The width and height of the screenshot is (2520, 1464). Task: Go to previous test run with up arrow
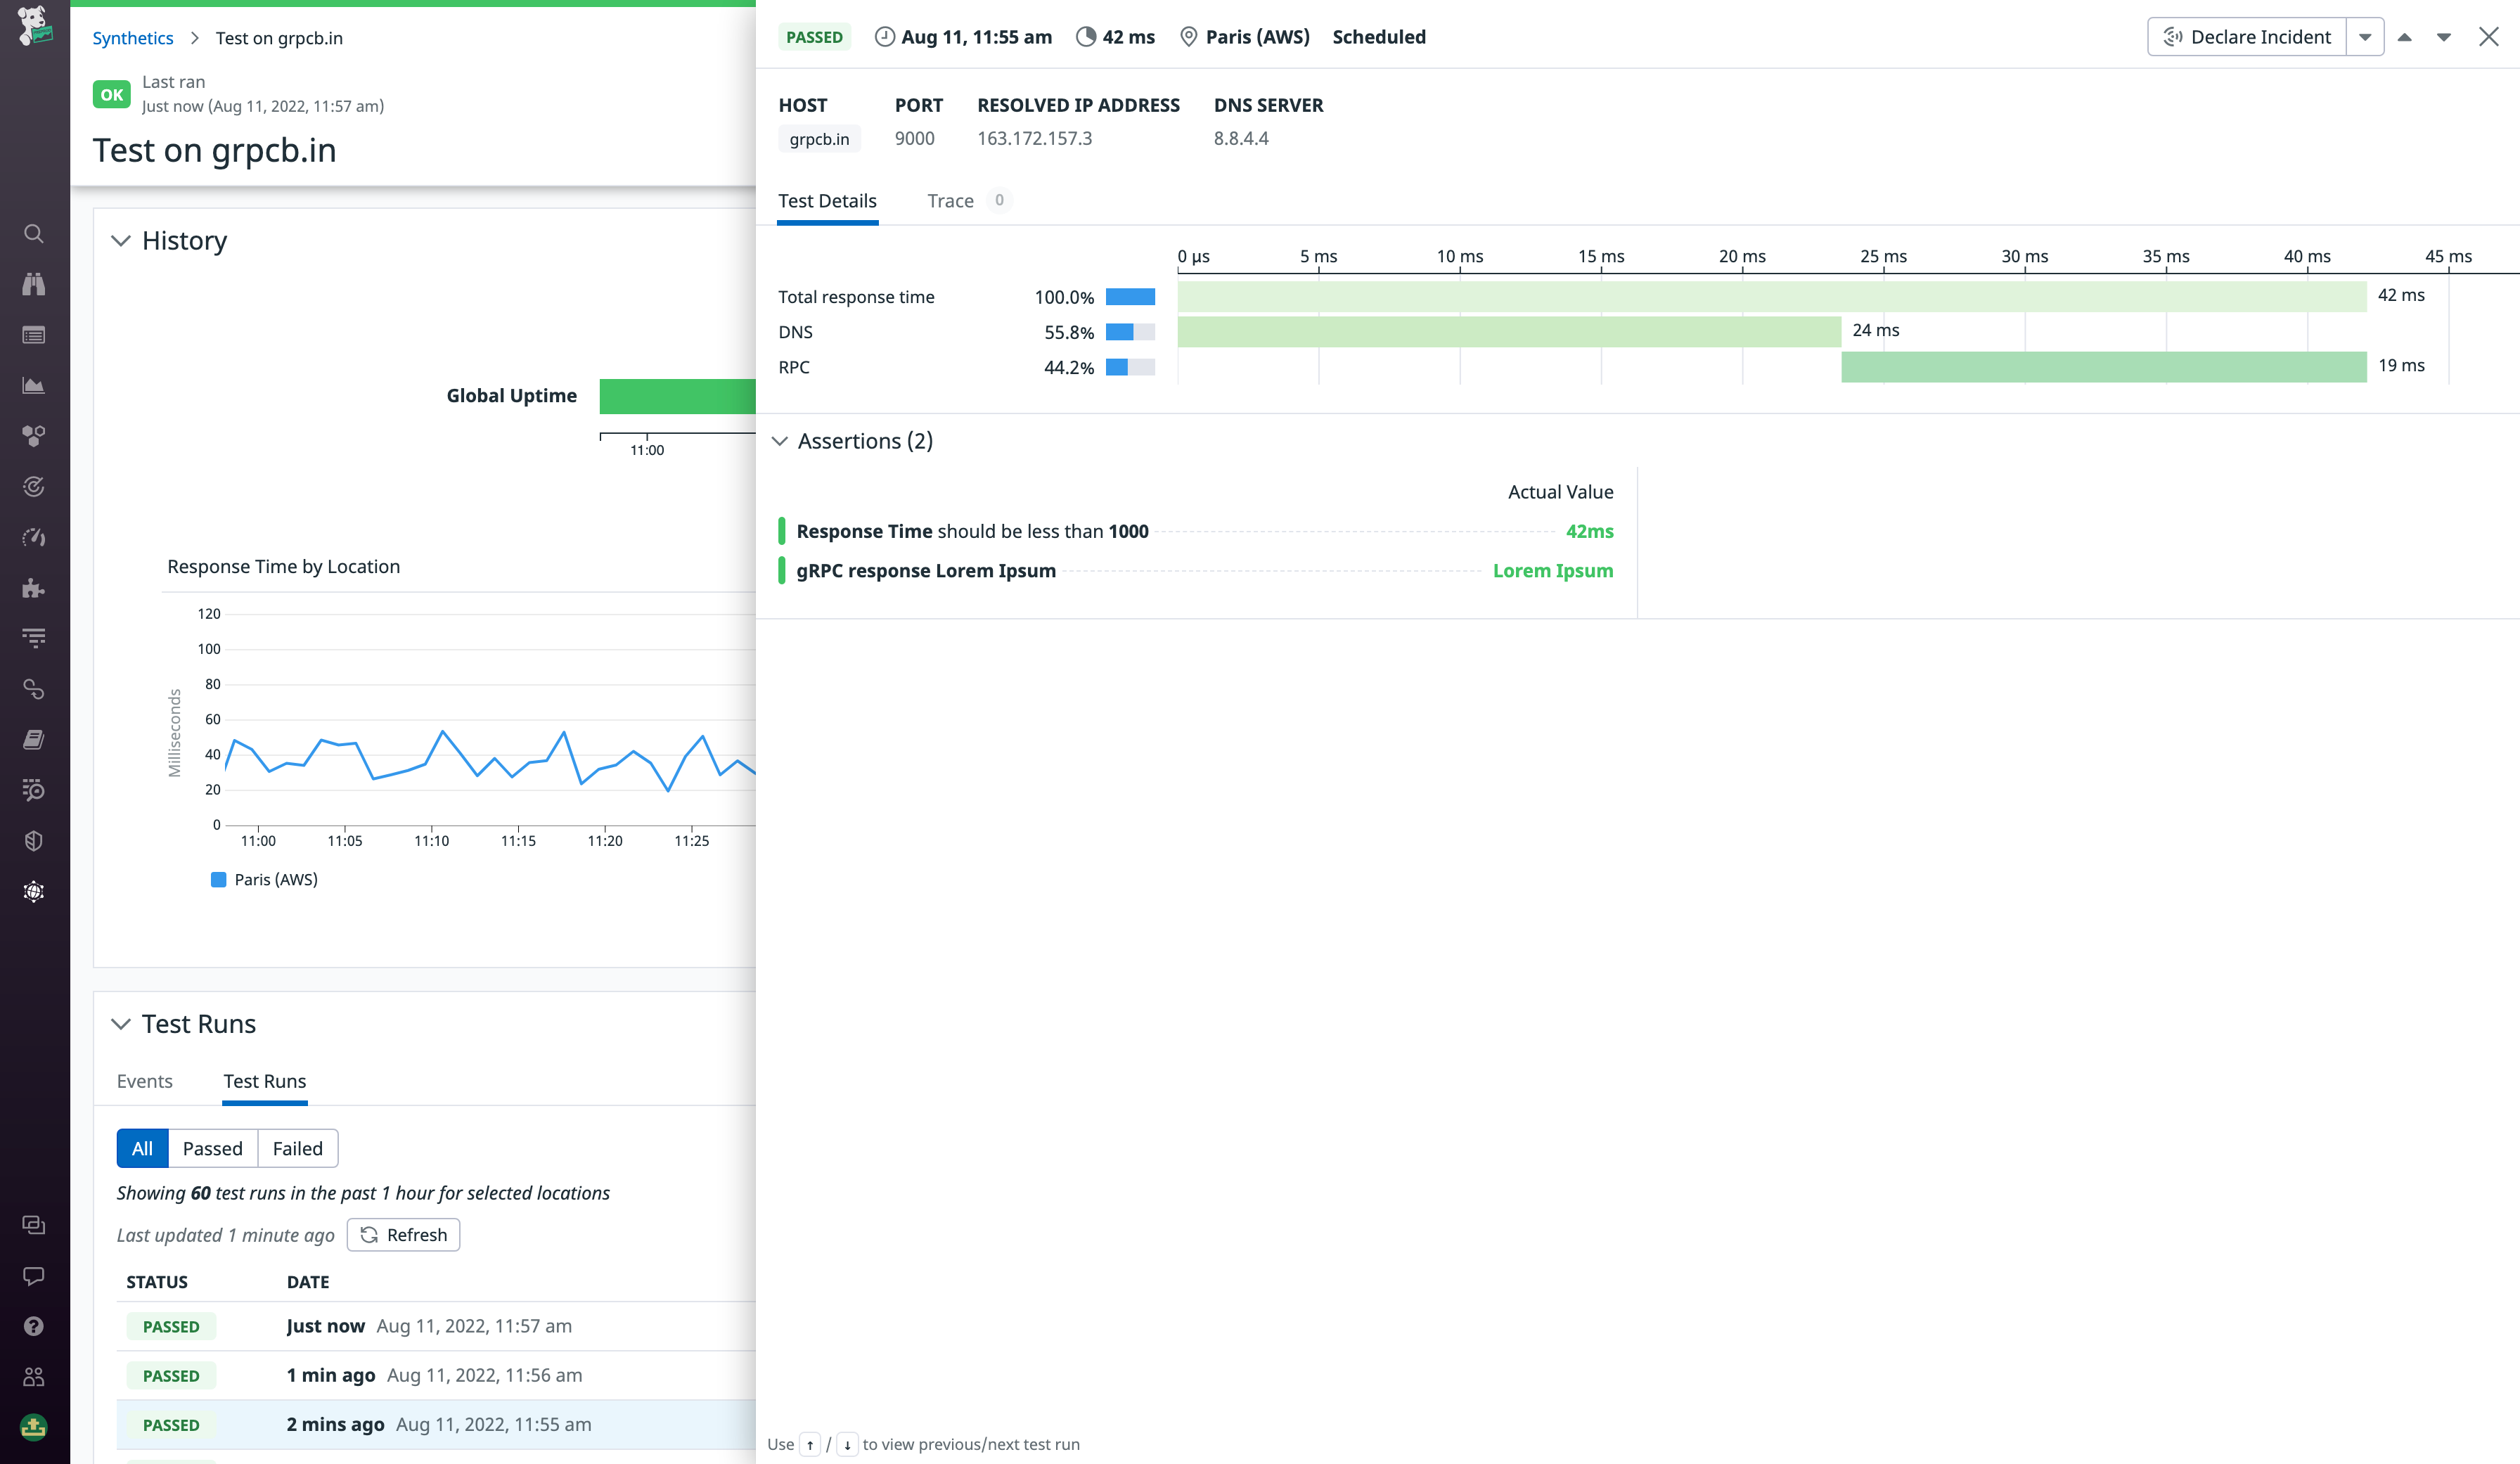[x=2404, y=37]
